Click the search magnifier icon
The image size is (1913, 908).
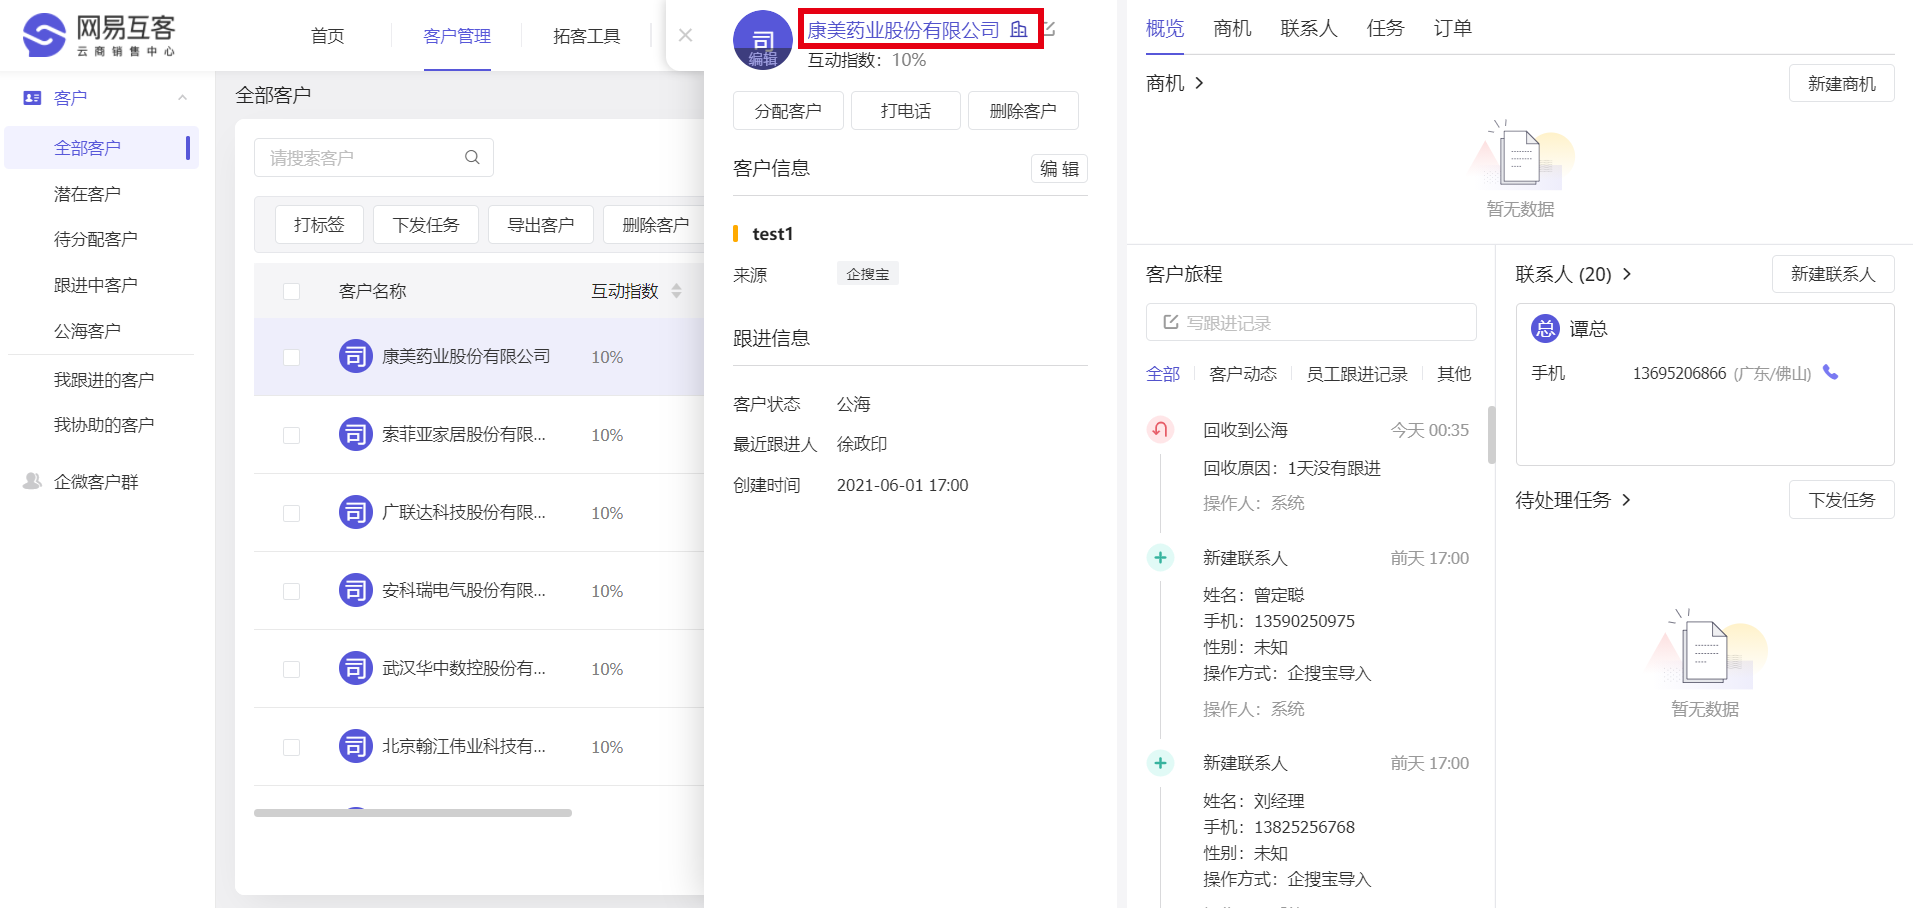[x=472, y=157]
